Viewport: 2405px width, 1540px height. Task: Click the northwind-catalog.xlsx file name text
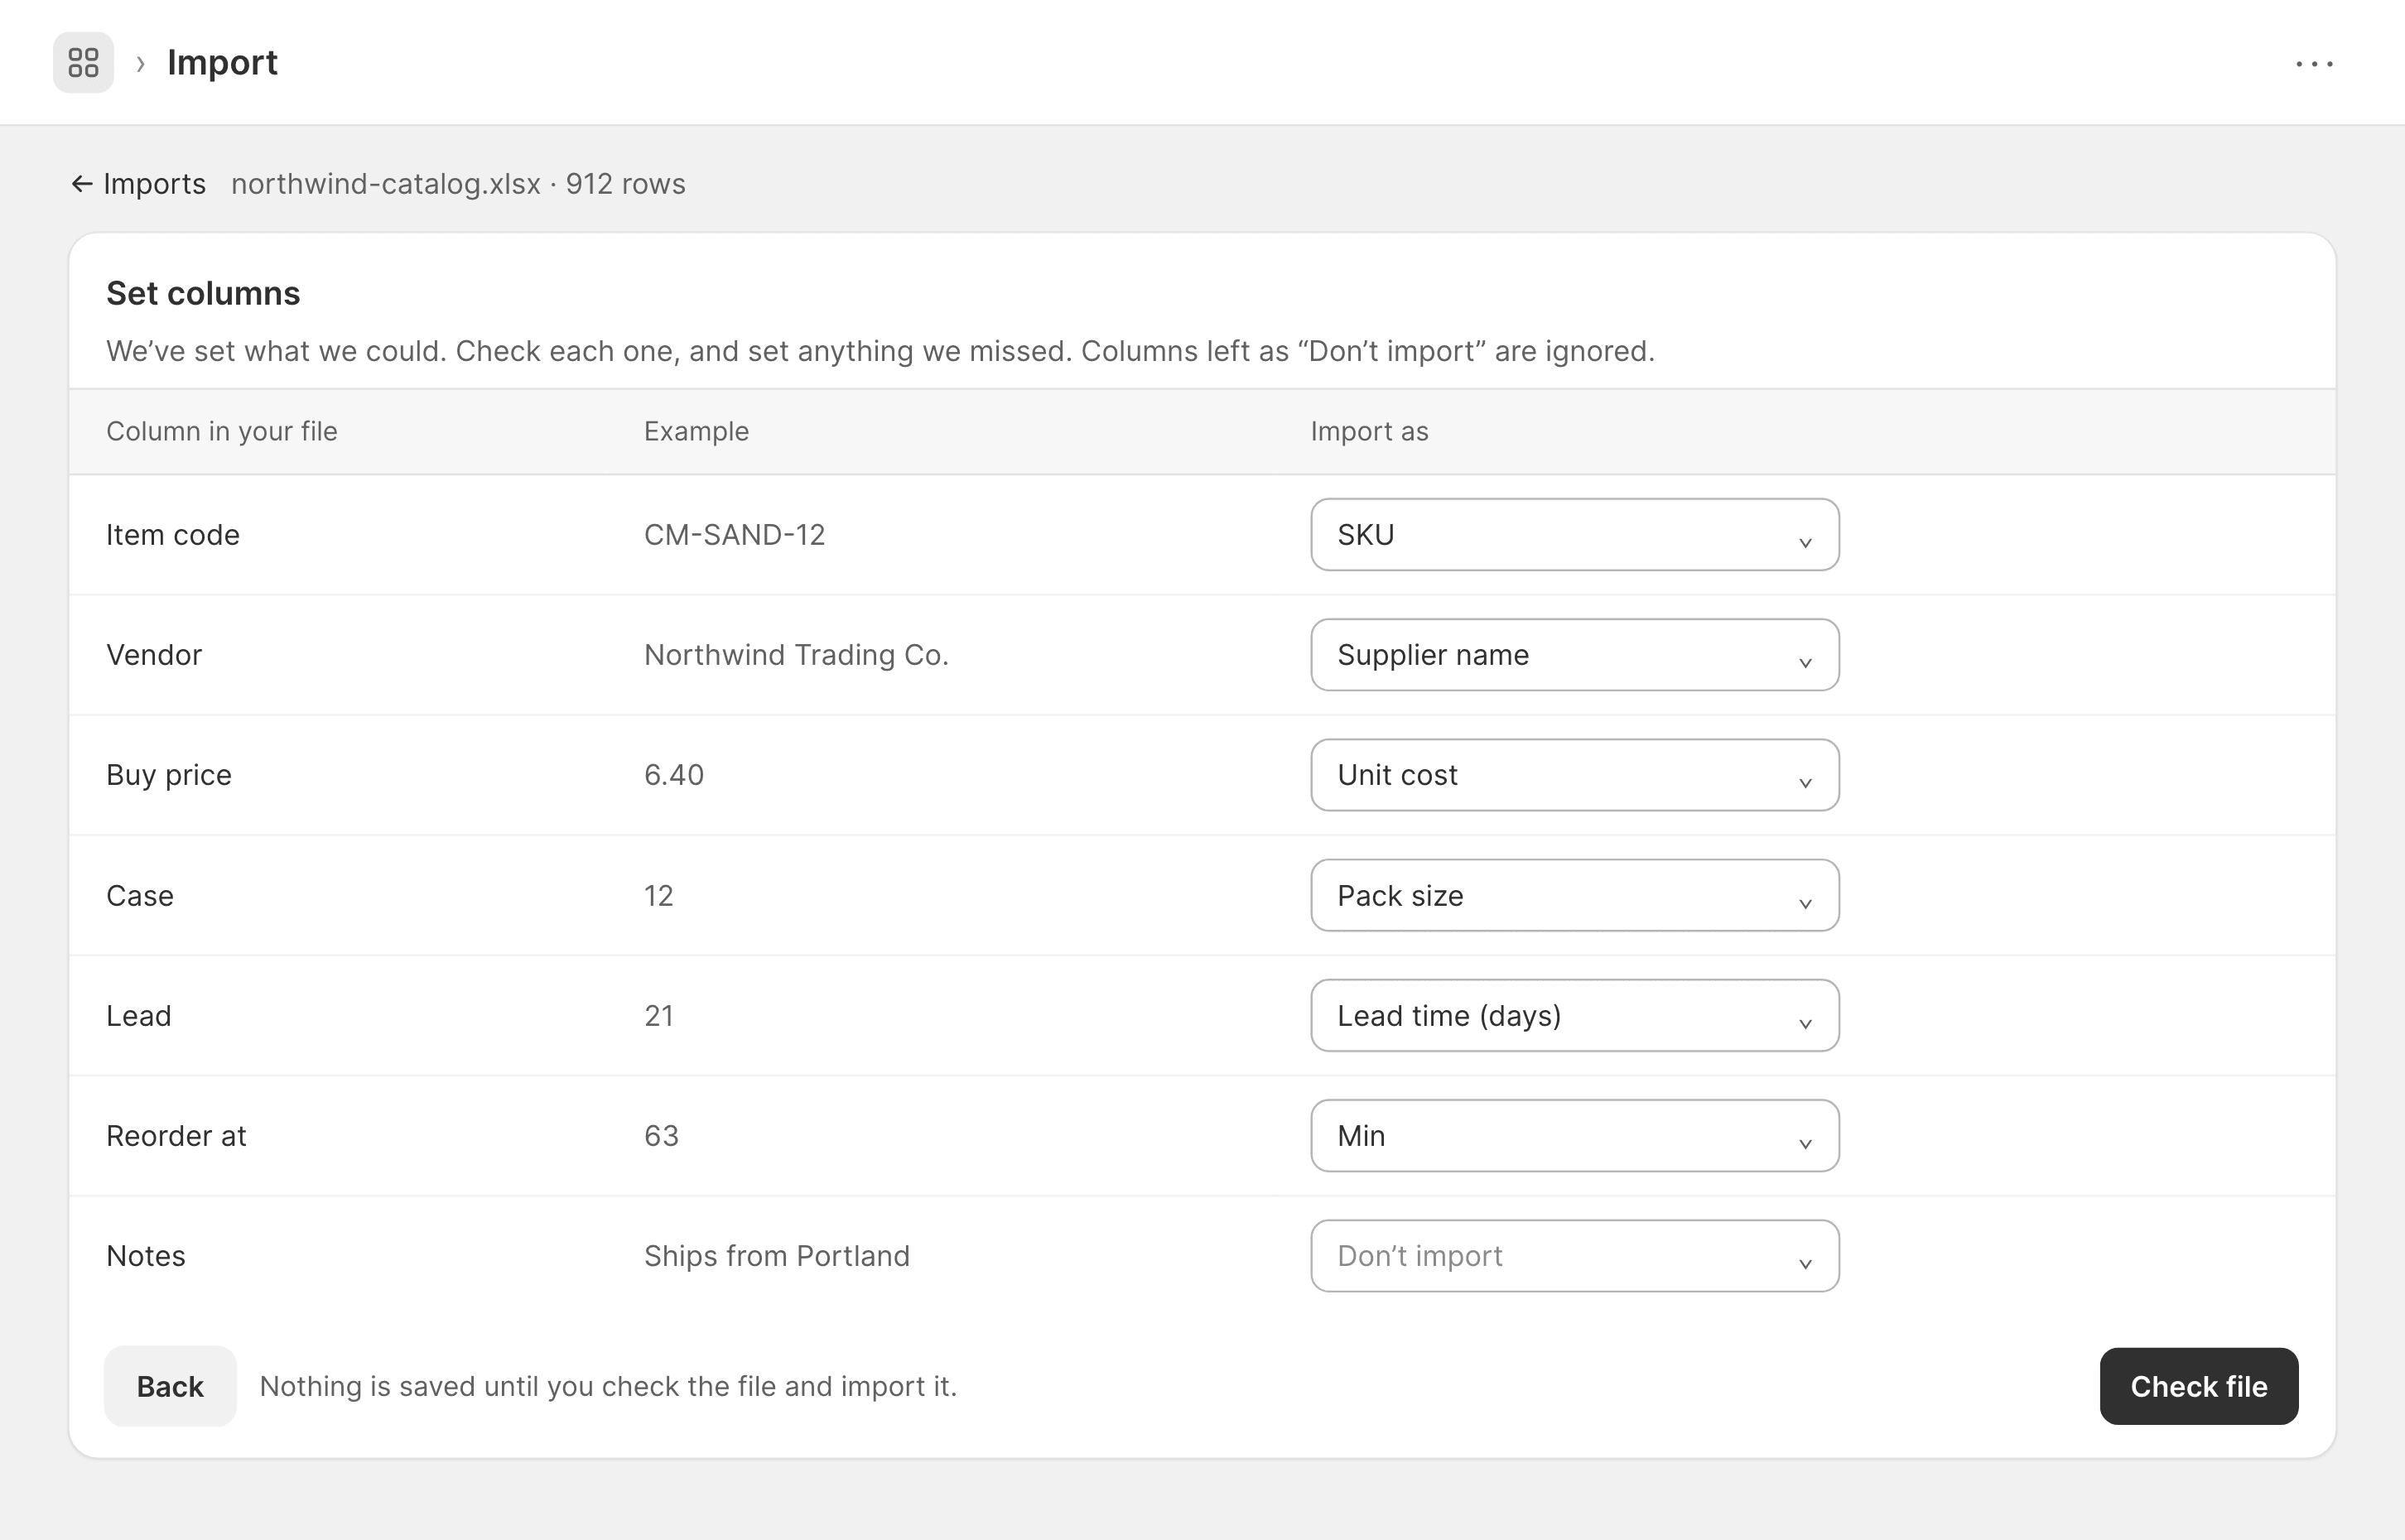click(386, 184)
